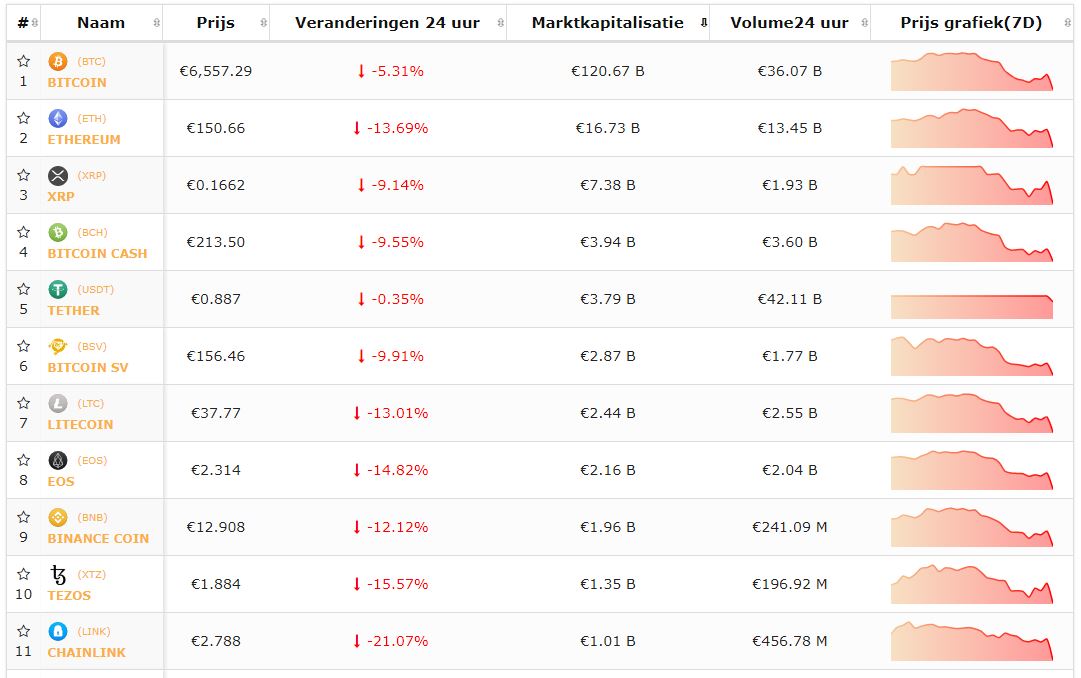Open XRP 7-day price chart
The height and width of the screenshot is (678, 1081).
coord(972,186)
